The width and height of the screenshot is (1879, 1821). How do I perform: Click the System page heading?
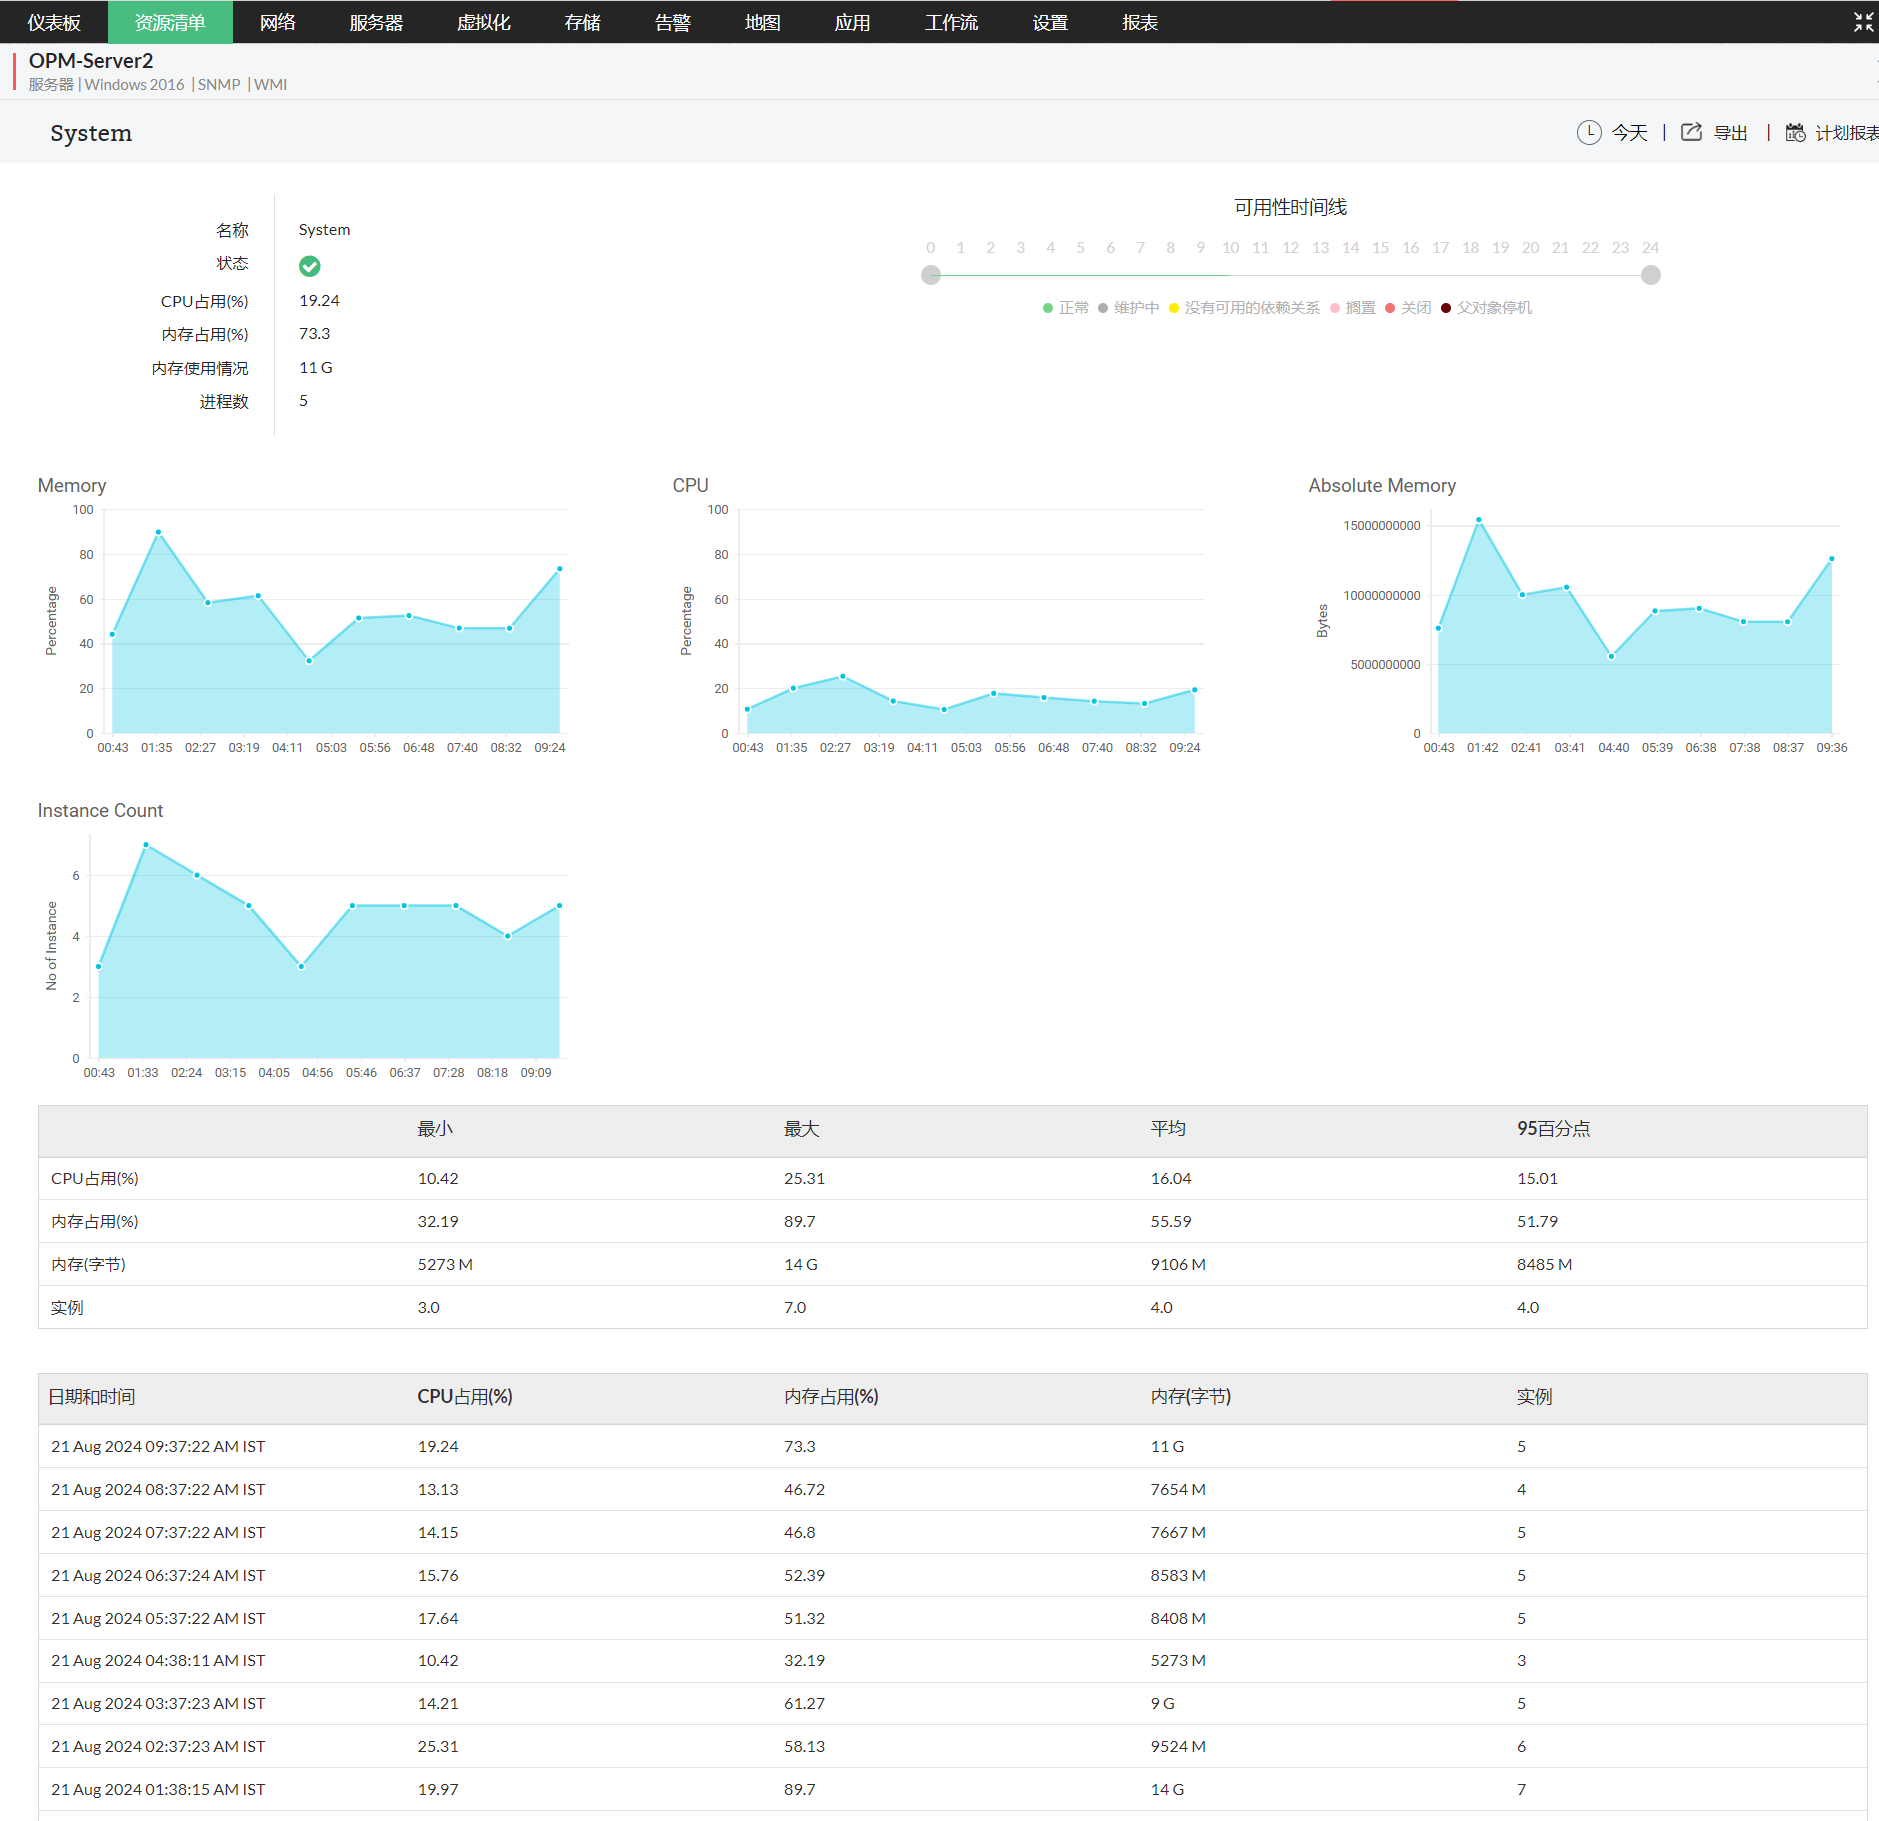click(91, 133)
